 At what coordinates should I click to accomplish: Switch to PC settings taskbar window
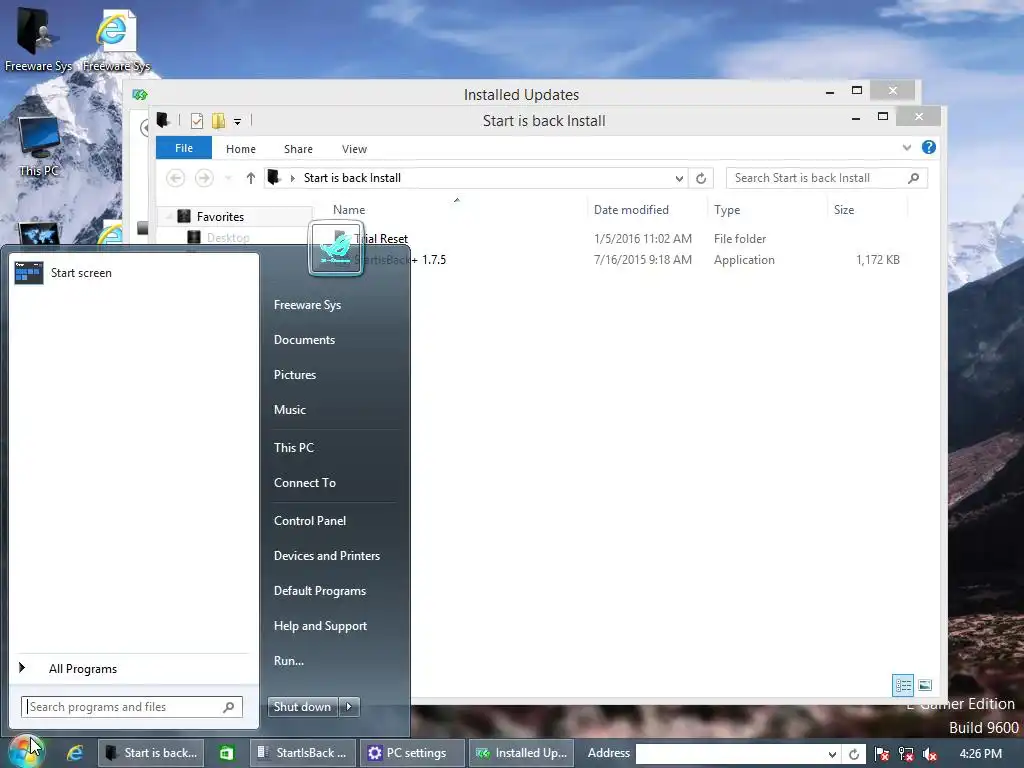click(411, 753)
